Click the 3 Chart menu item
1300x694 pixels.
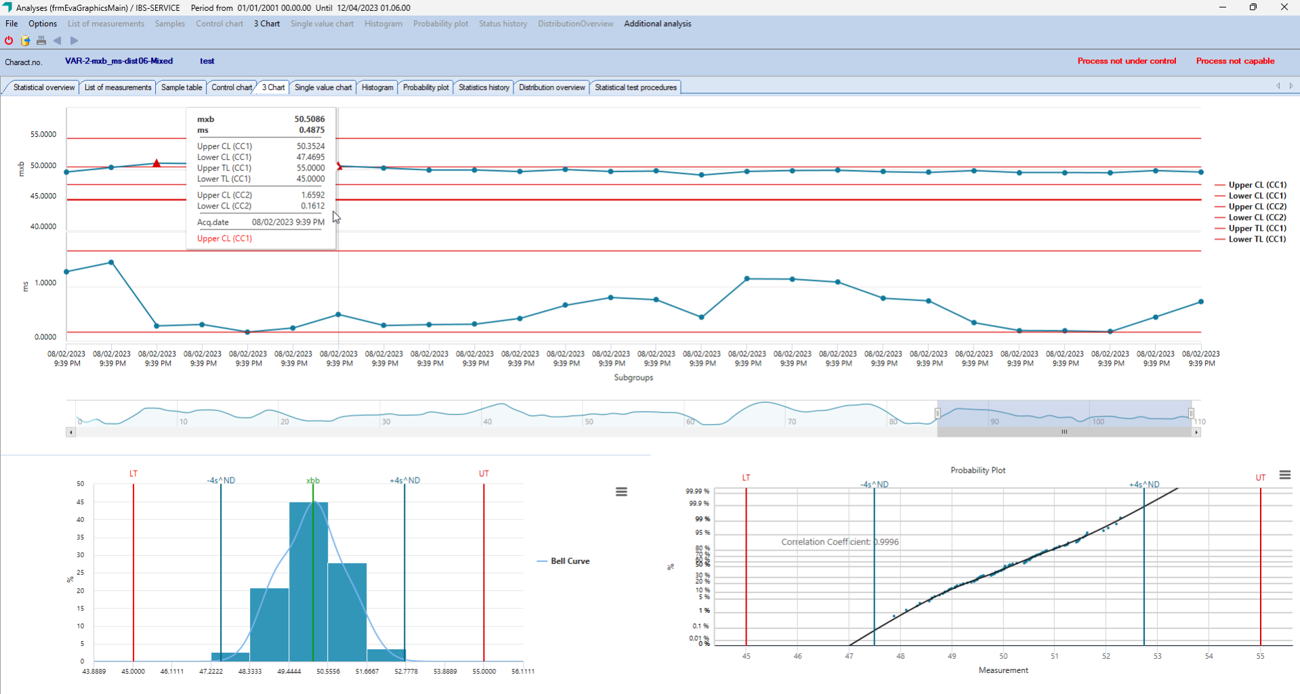[x=266, y=24]
